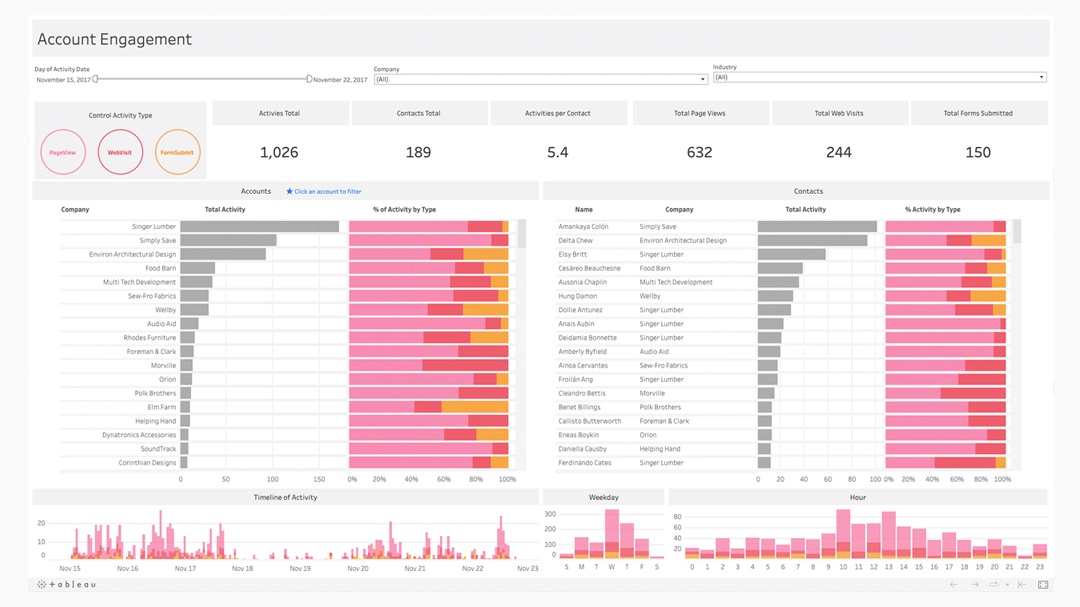Click the end handle of the date slider
The image size is (1080, 607).
tap(310, 79)
